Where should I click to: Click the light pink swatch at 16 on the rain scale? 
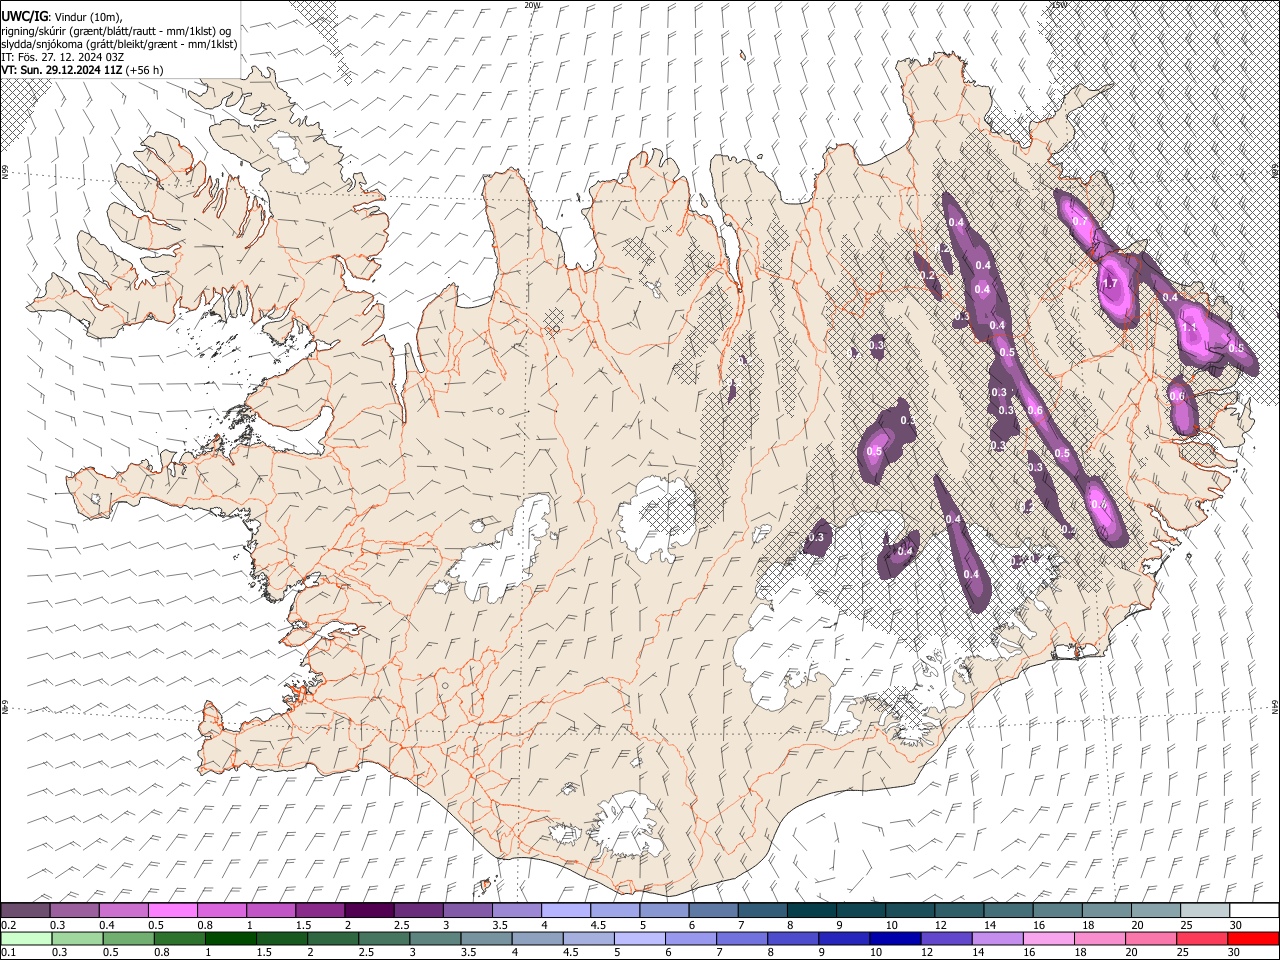(x=1047, y=938)
